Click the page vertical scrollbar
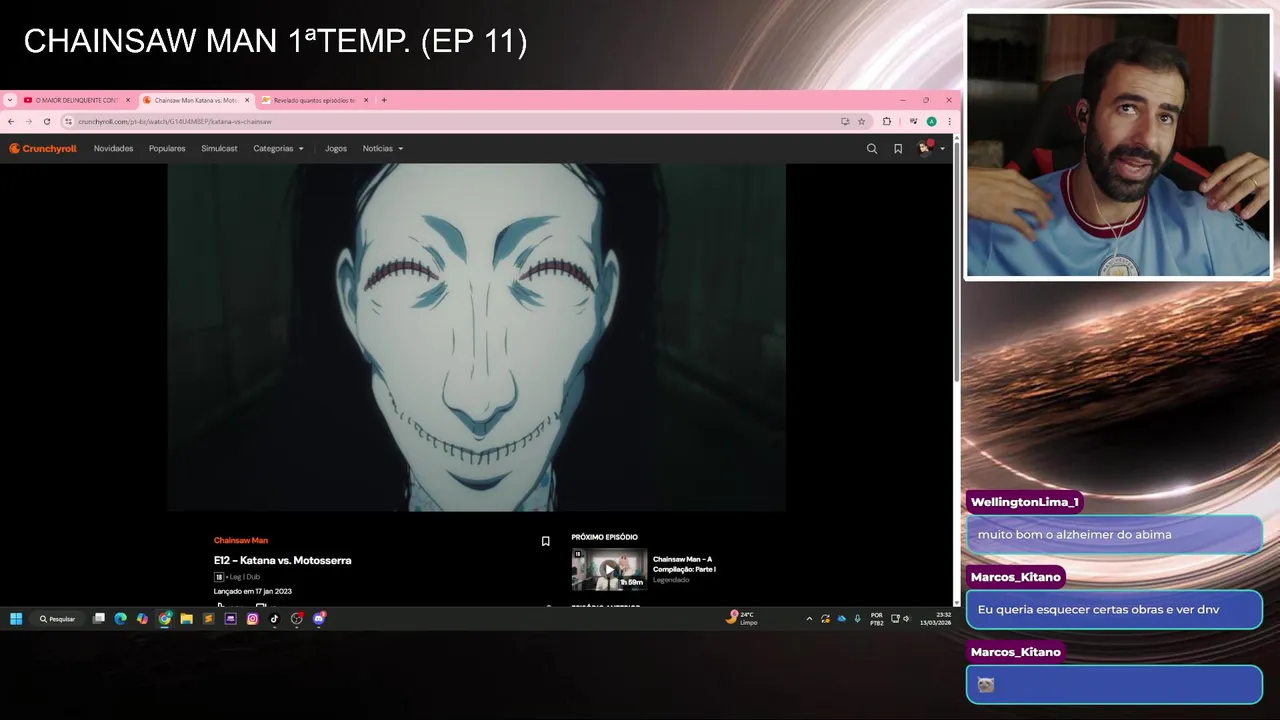 pyautogui.click(x=957, y=260)
